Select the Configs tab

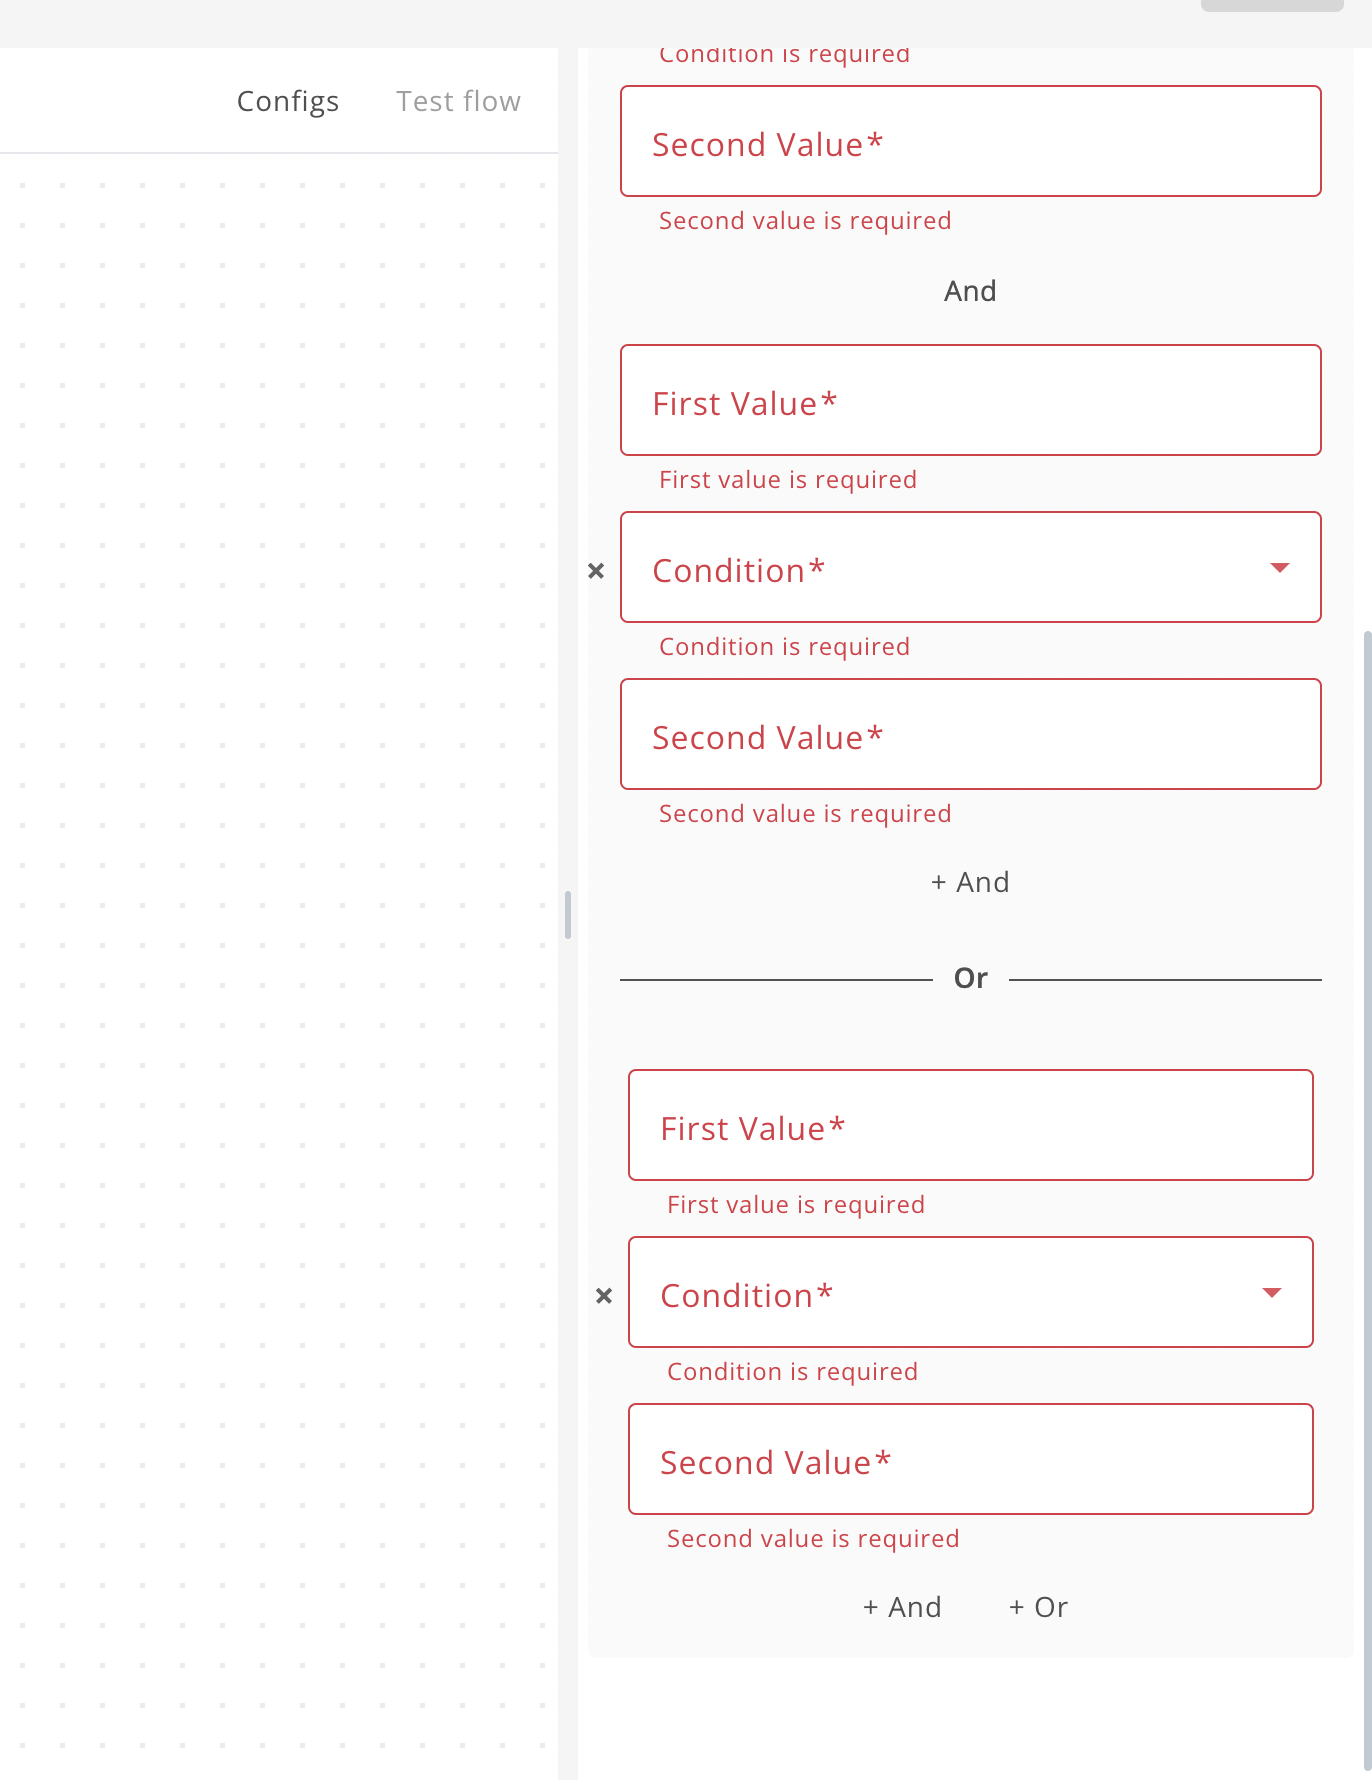tap(288, 101)
